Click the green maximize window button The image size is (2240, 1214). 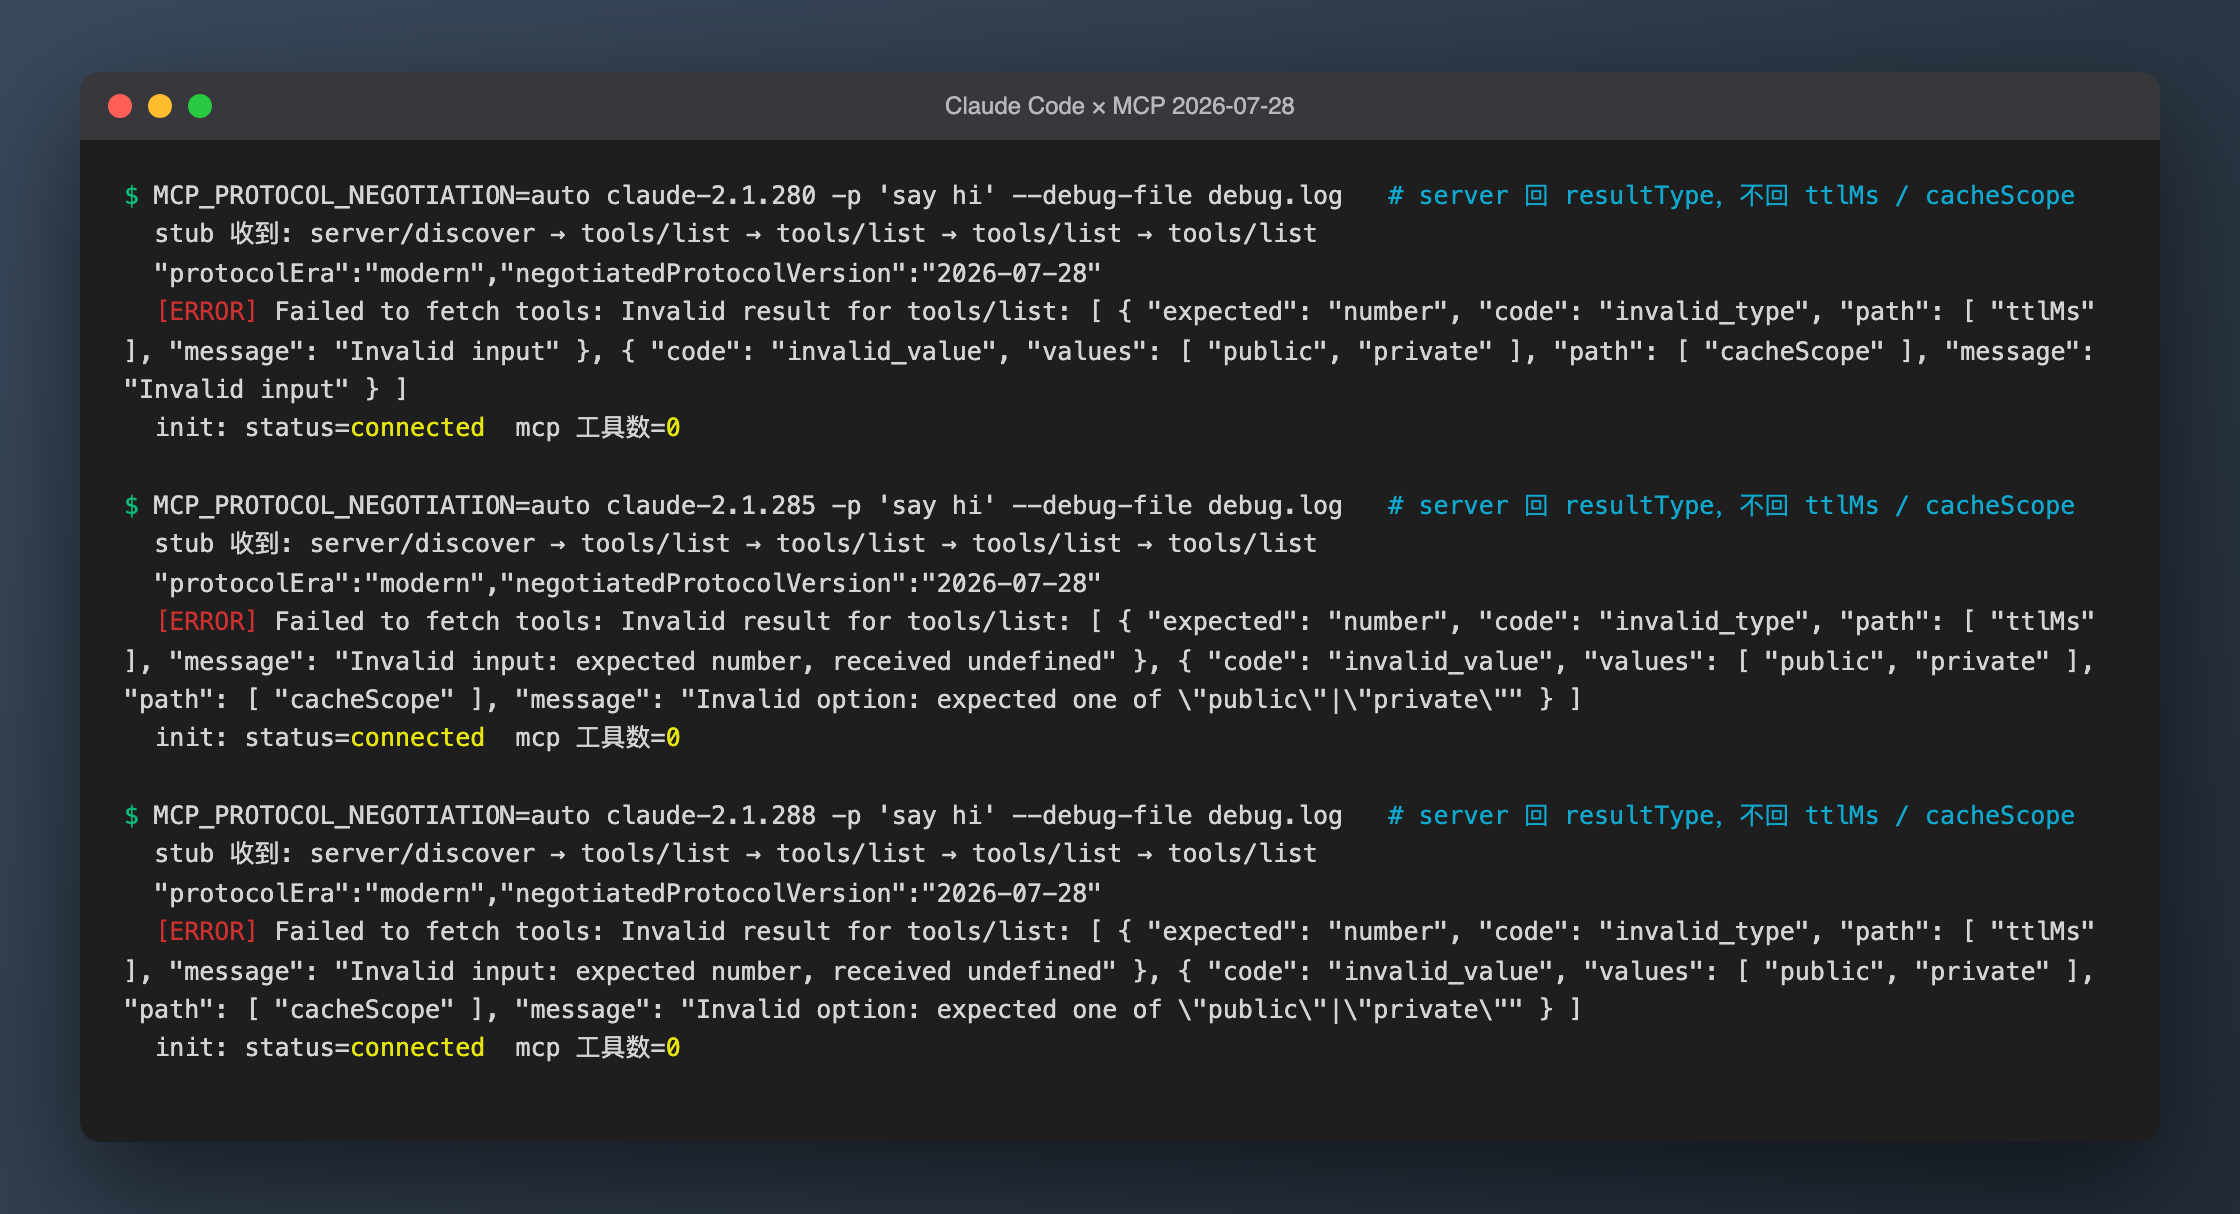pyautogui.click(x=200, y=106)
